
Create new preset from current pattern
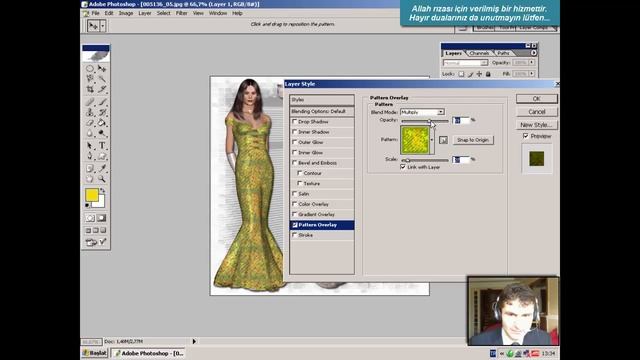[x=443, y=140]
